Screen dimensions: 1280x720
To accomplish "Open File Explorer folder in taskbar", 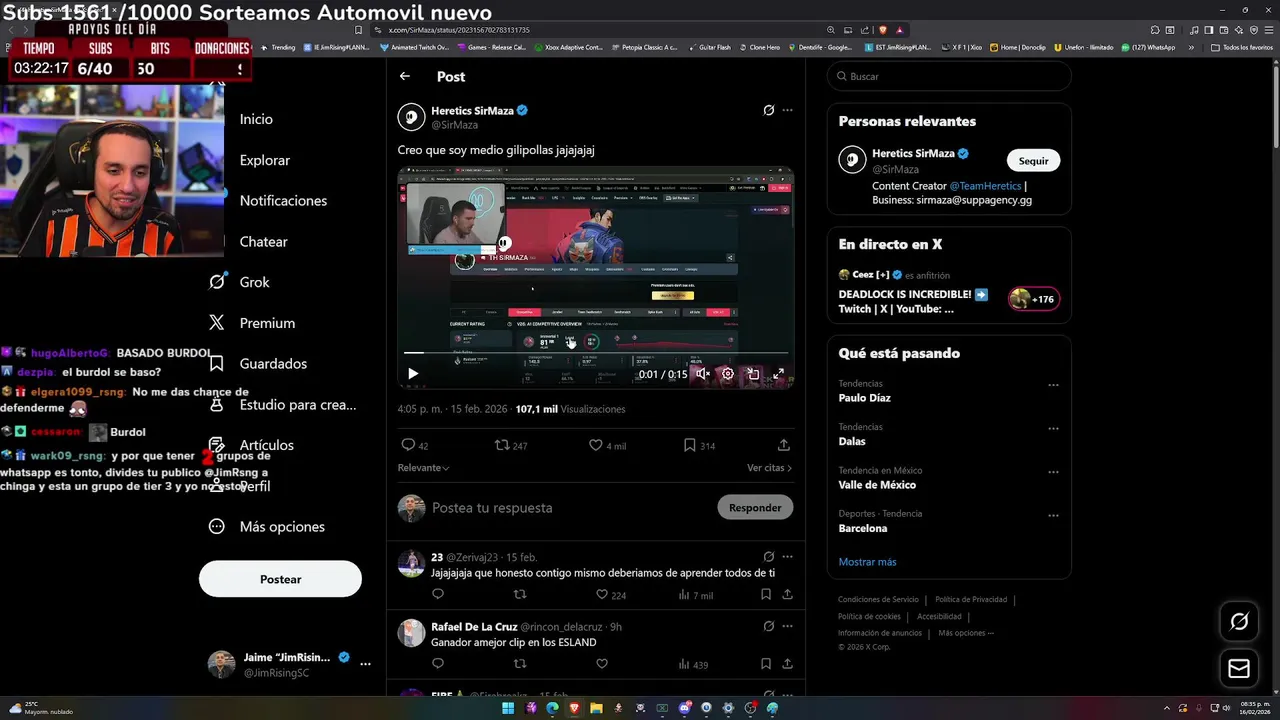I will click(596, 708).
